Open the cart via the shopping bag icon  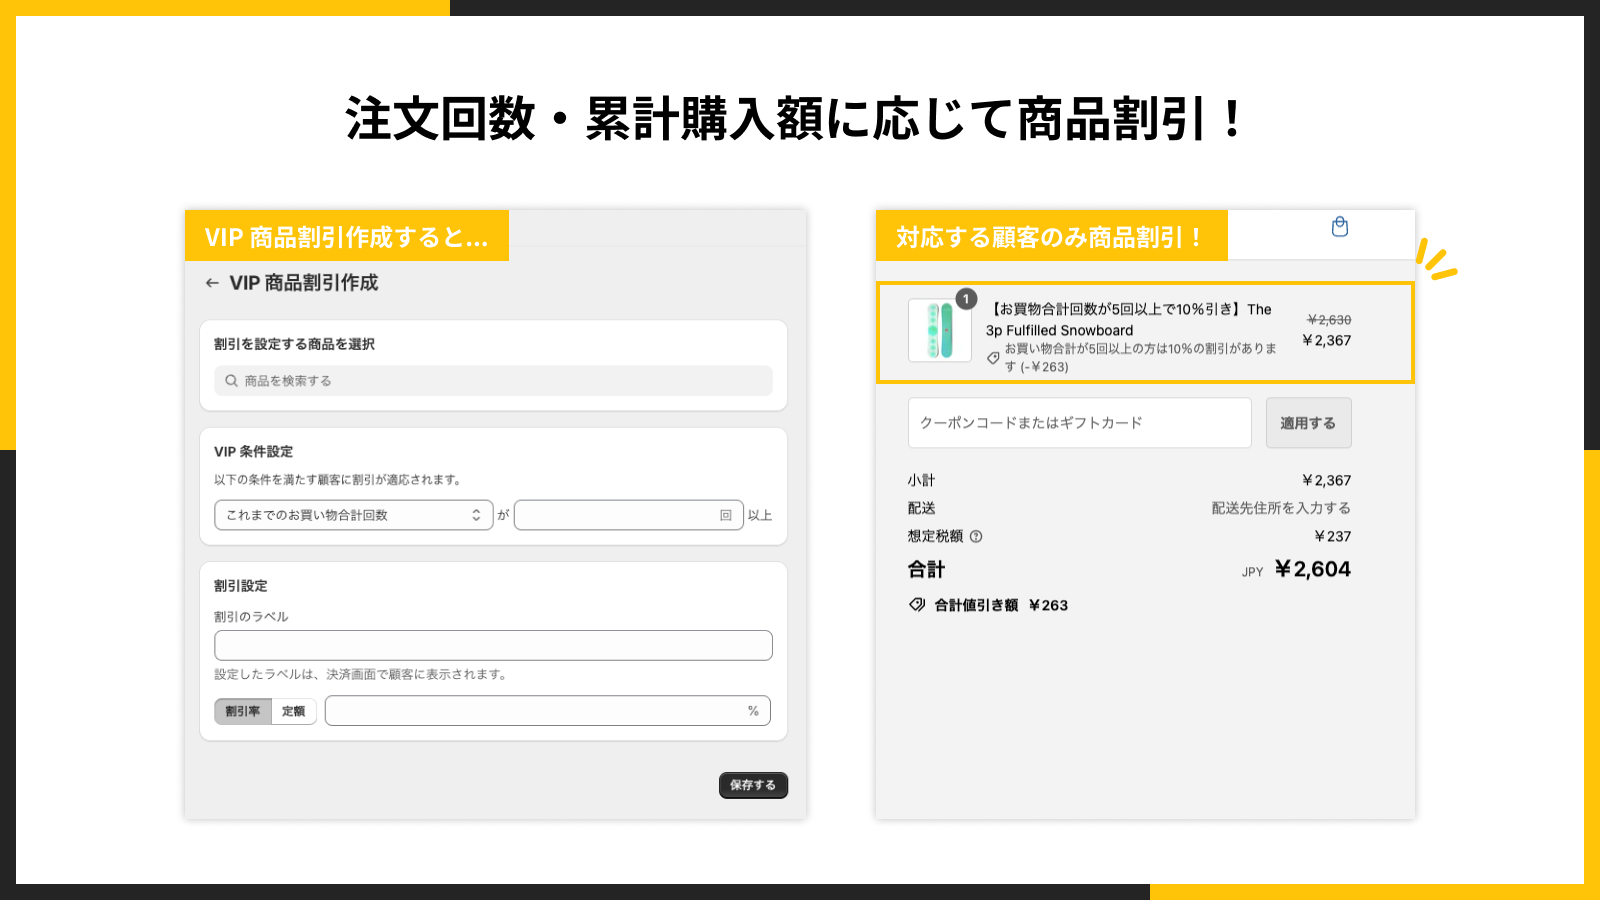click(x=1339, y=227)
